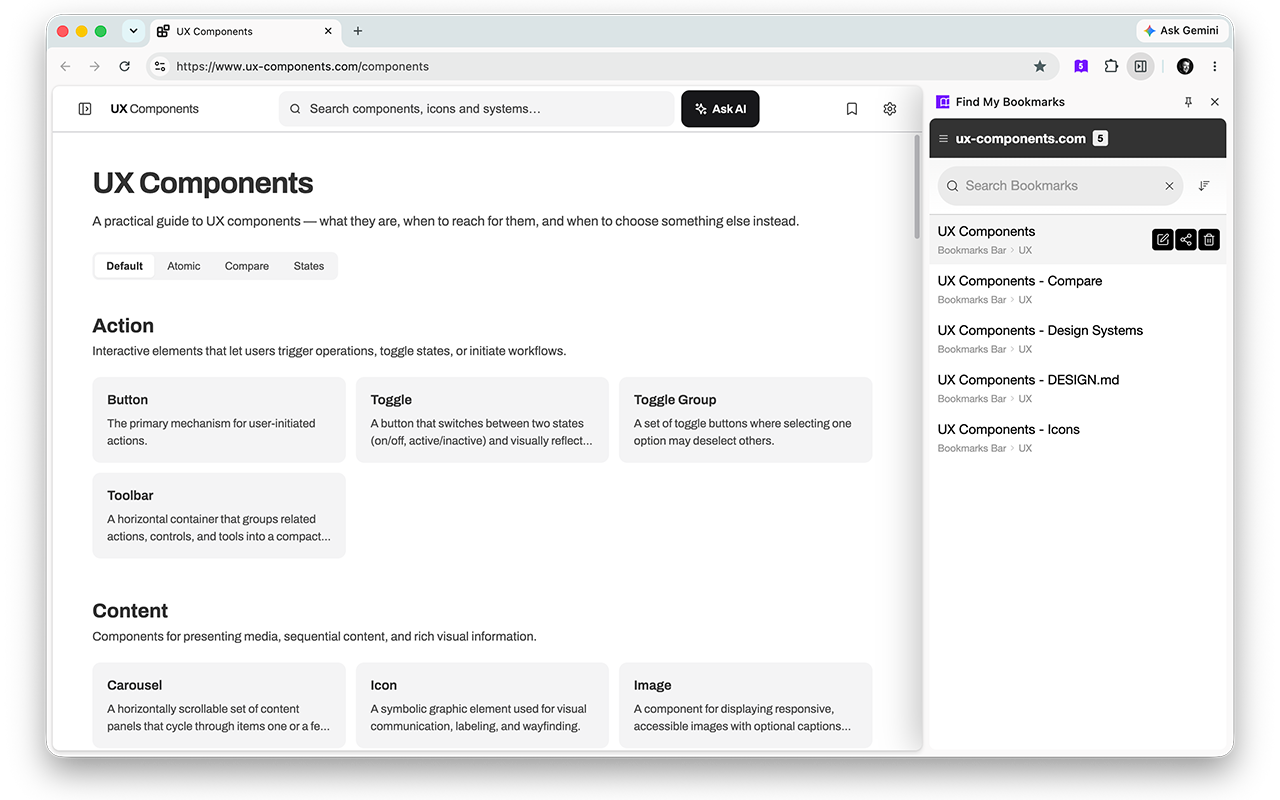Open UX Components - Icons bookmark

tap(1078, 438)
